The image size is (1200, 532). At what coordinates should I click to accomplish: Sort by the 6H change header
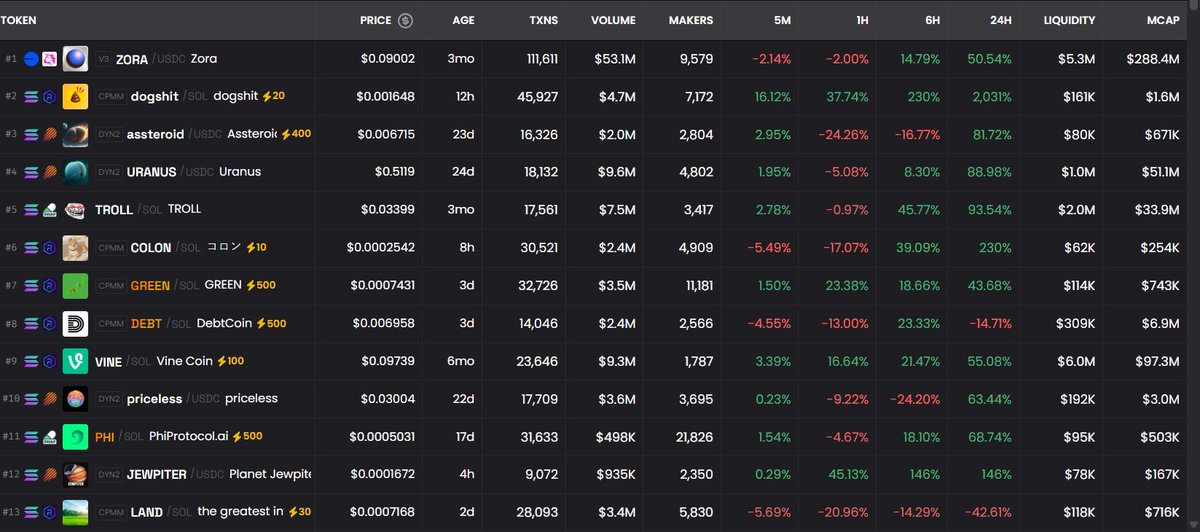[x=931, y=20]
